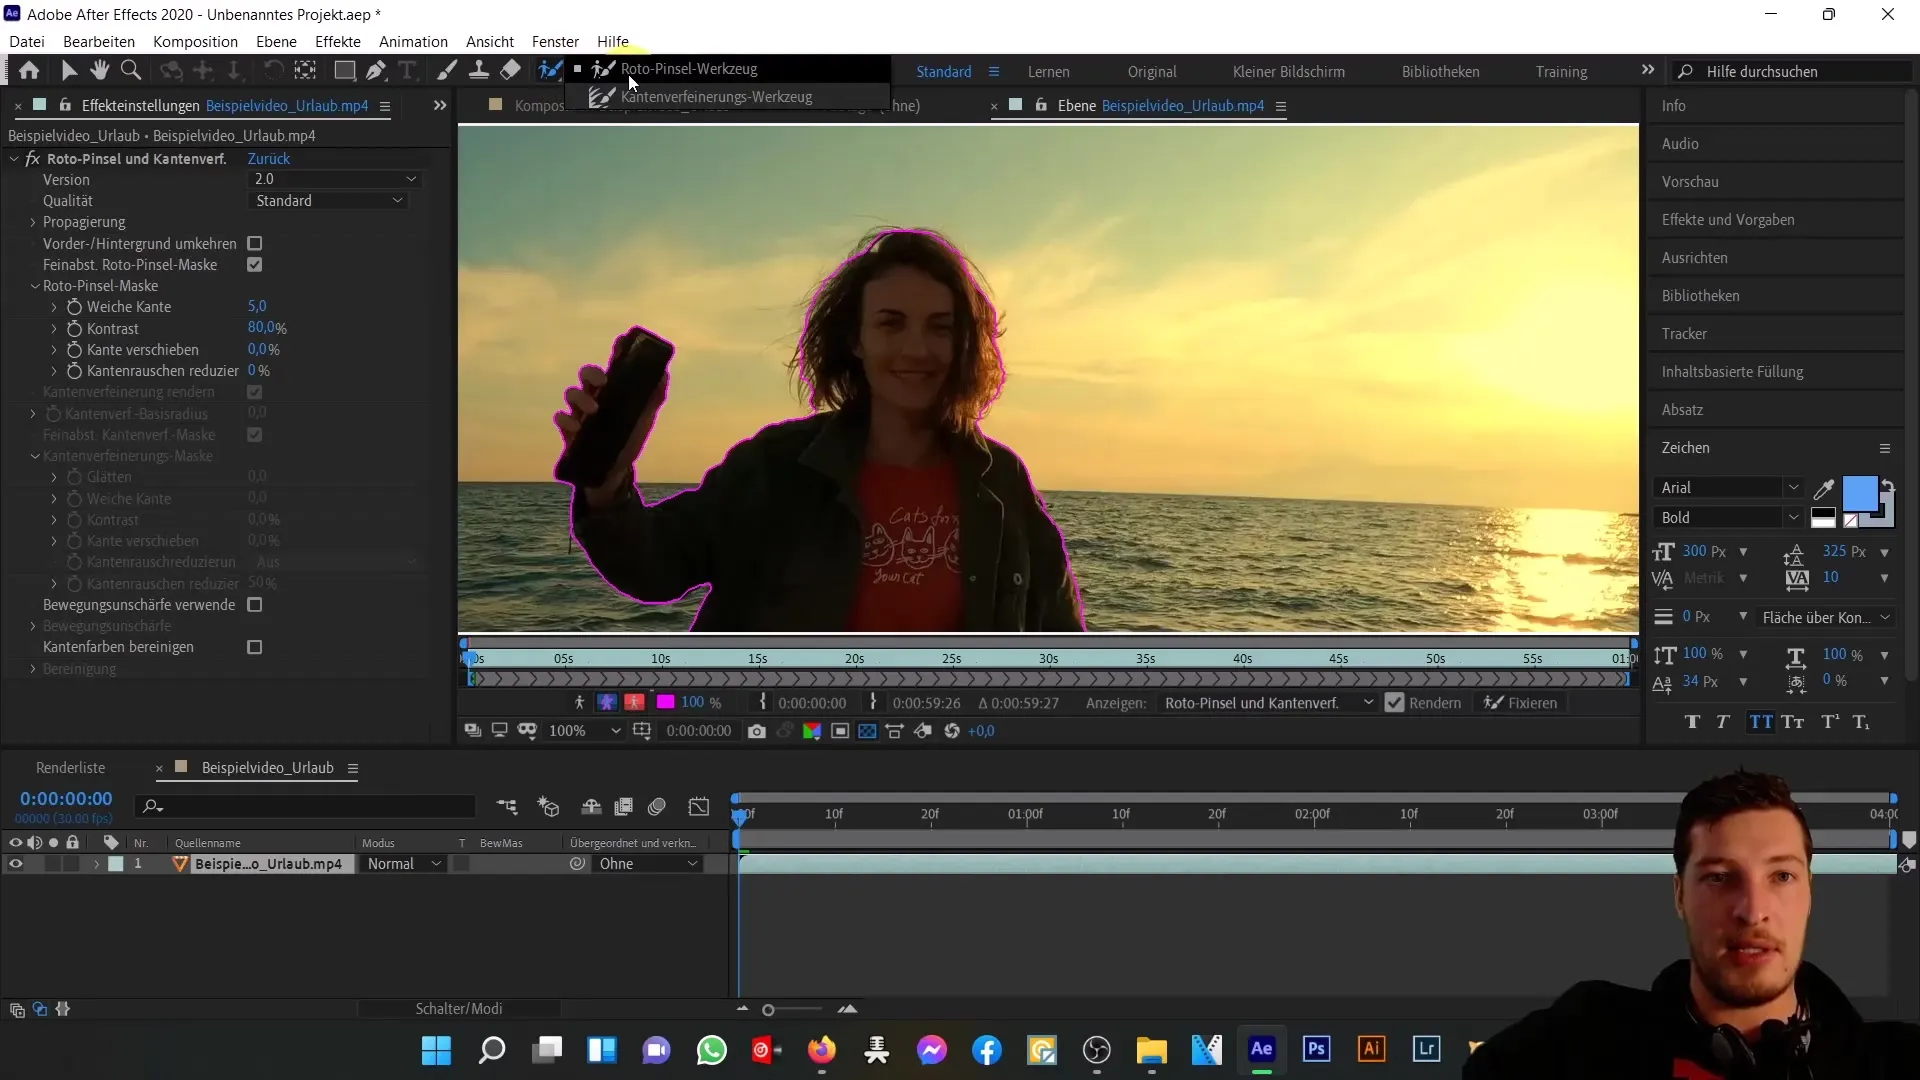Toggle Weiche Kante stopwatch keyframe

[x=74, y=307]
